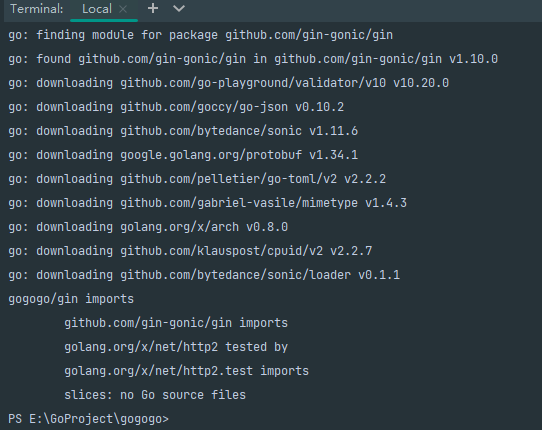
Task: Click the gin v1.10.0 version text
Action: click(x=473, y=59)
